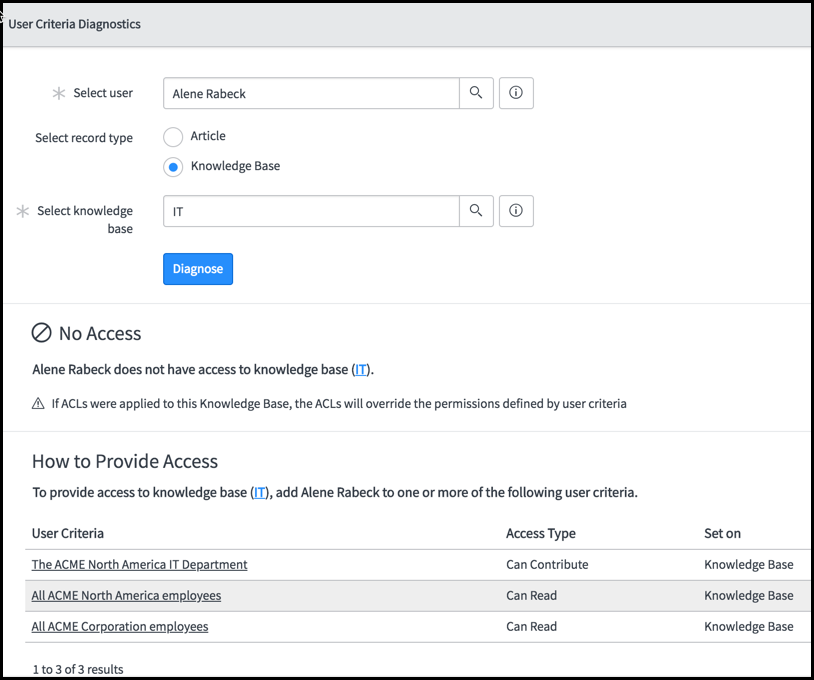Open IT link under How to Provide Access

[259, 492]
